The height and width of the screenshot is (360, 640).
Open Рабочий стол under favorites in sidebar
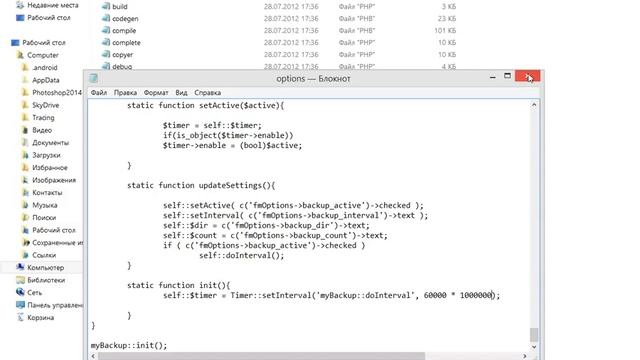pos(49,18)
